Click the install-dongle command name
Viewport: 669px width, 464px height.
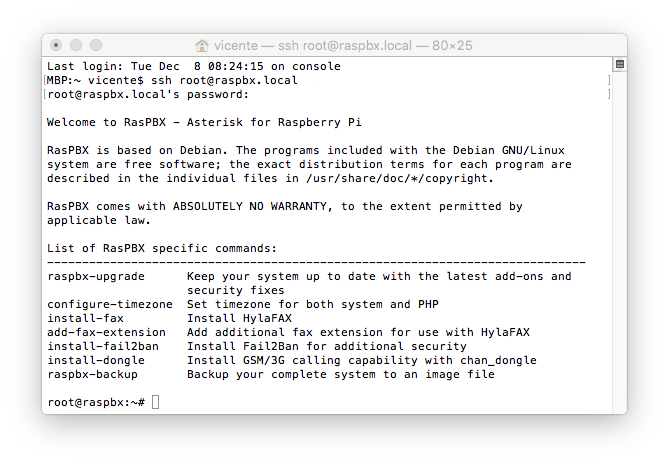pyautogui.click(x=96, y=360)
